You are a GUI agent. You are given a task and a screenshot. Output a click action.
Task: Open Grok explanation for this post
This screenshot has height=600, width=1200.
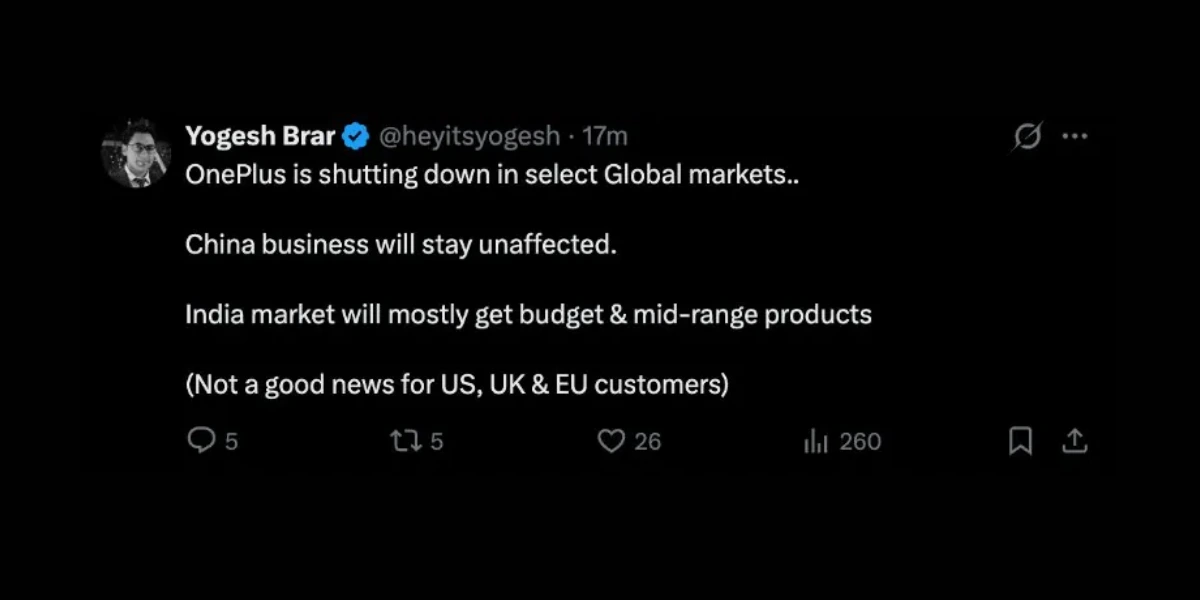(x=1028, y=136)
